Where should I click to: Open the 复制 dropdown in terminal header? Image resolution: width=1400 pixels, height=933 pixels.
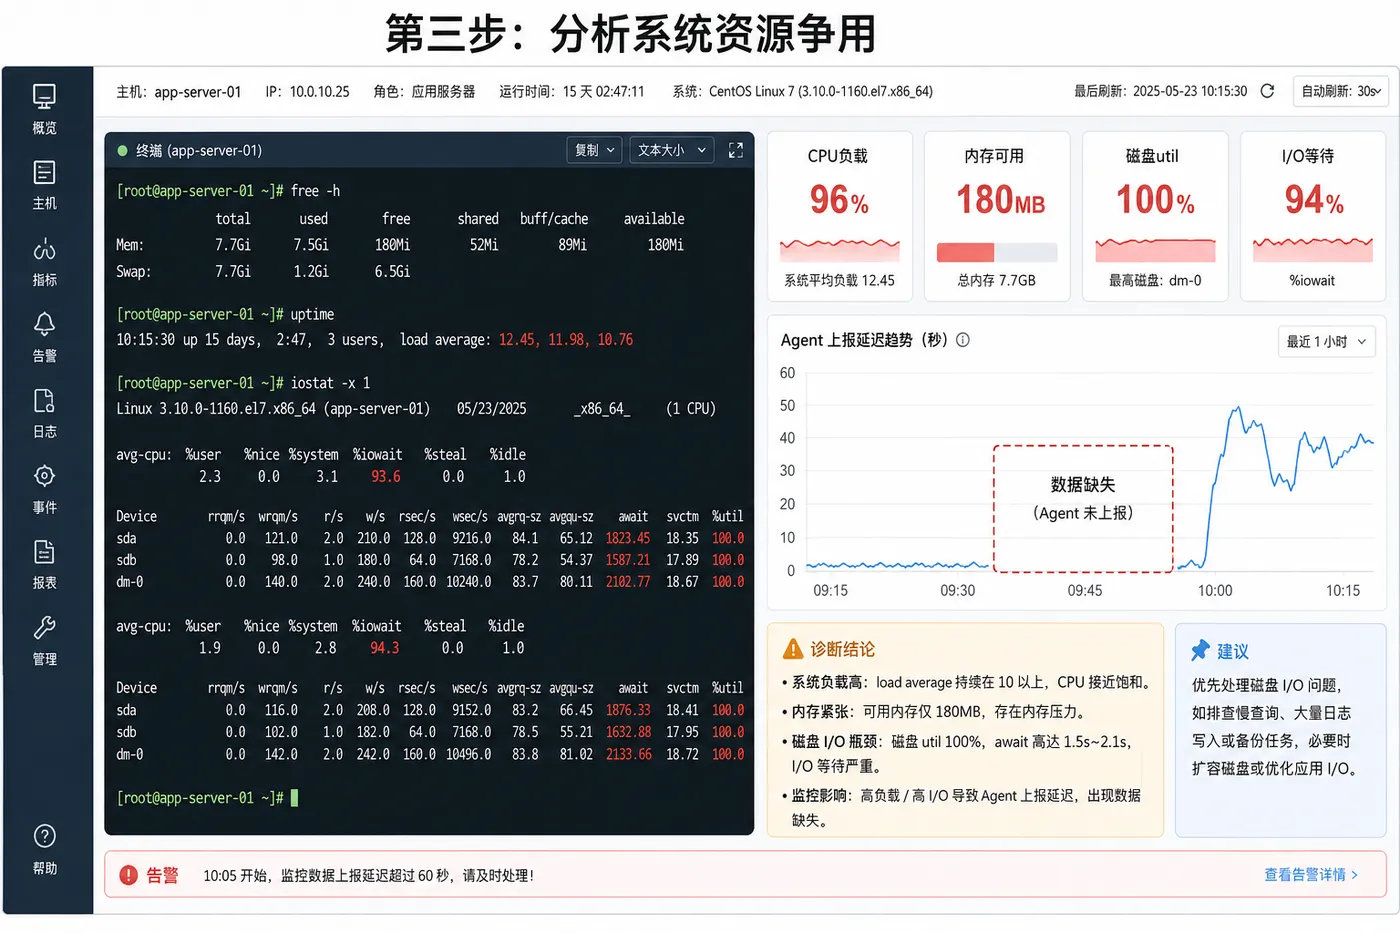594,150
